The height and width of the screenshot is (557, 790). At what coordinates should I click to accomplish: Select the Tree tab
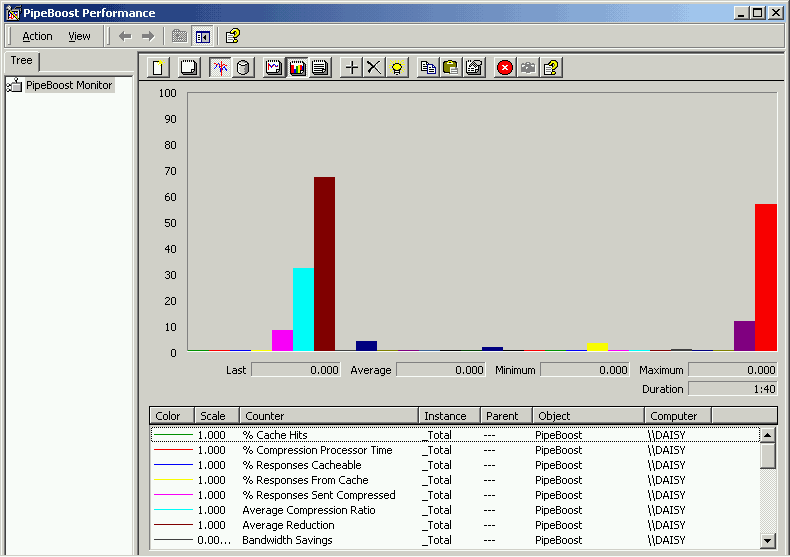coord(21,61)
